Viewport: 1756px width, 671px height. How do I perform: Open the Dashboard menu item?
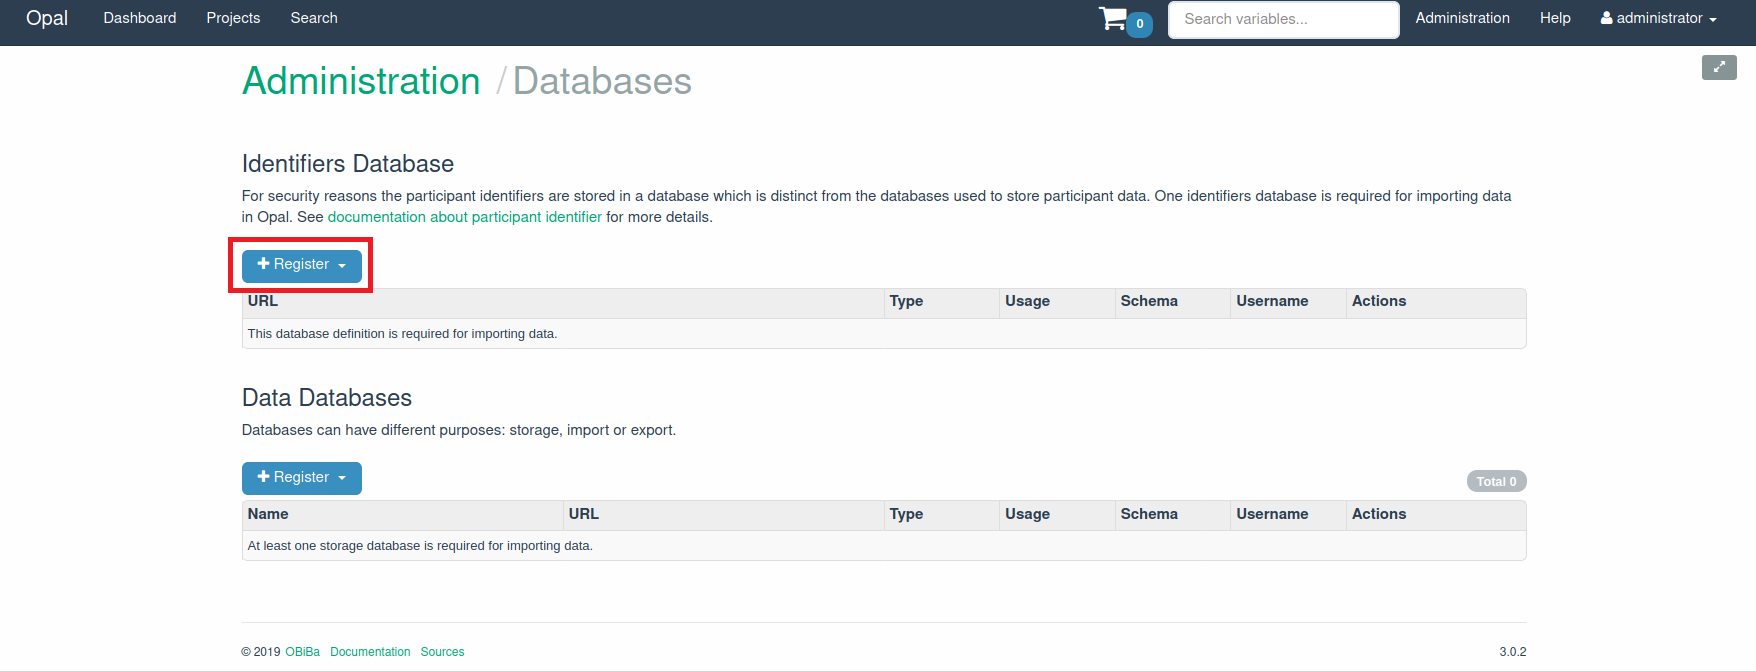[x=140, y=18]
